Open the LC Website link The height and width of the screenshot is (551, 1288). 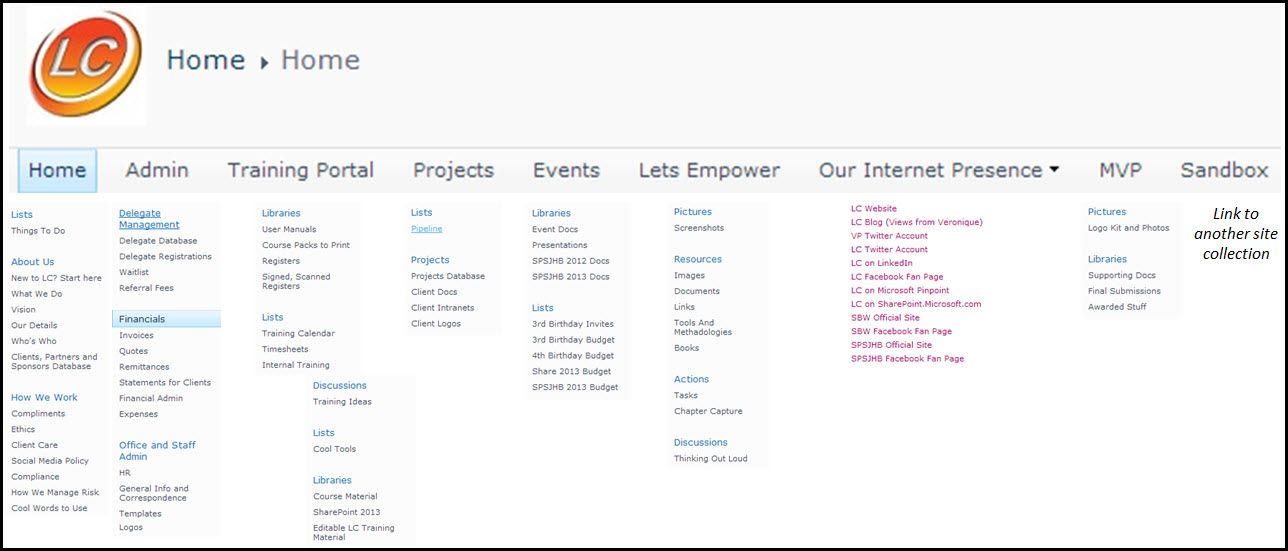(874, 209)
